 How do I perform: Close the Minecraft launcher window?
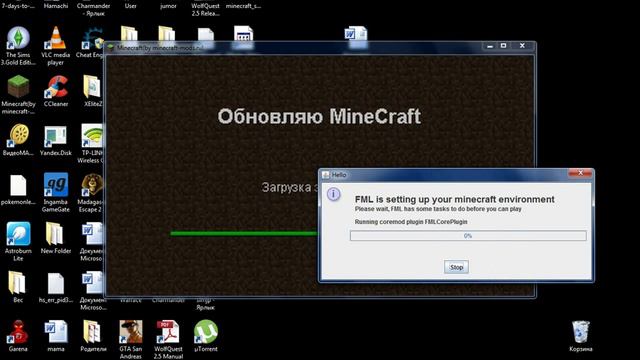522,46
